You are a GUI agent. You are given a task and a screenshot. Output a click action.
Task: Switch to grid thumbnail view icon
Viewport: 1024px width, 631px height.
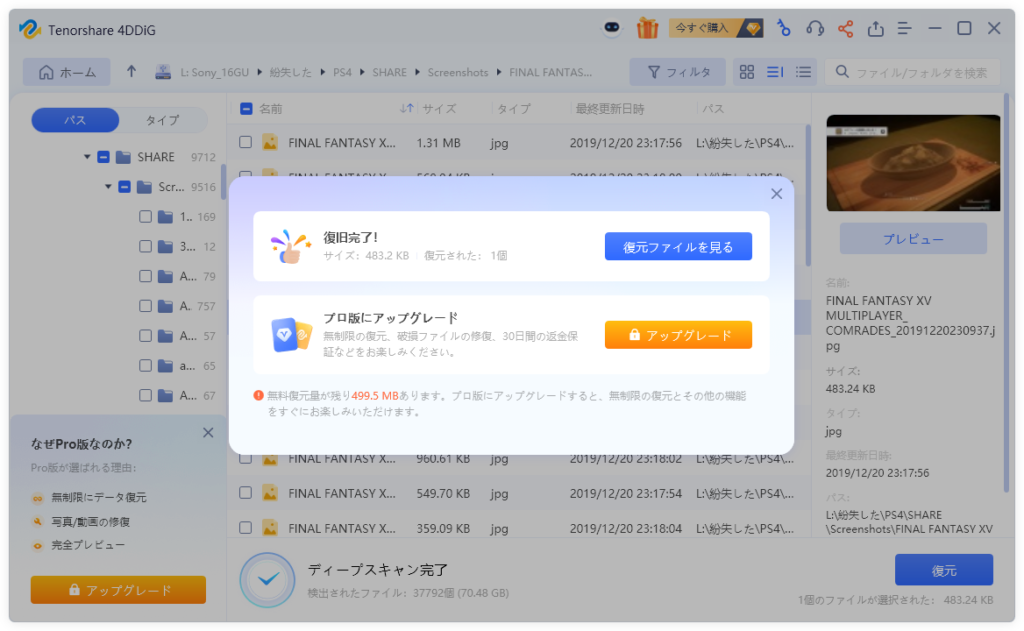pos(747,73)
